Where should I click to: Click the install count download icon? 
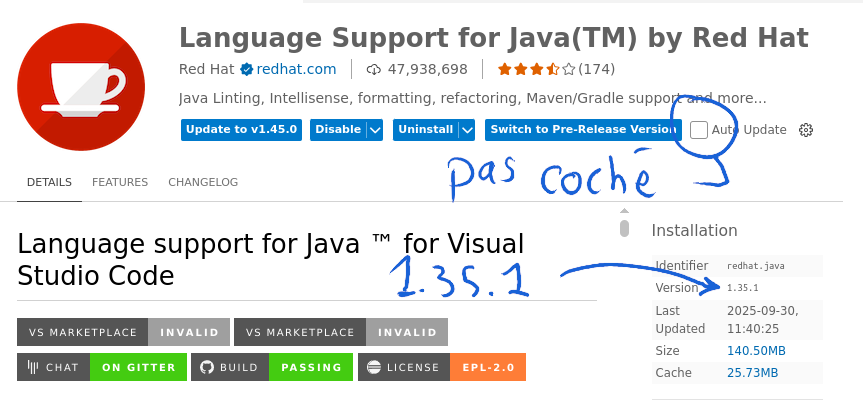tap(374, 69)
